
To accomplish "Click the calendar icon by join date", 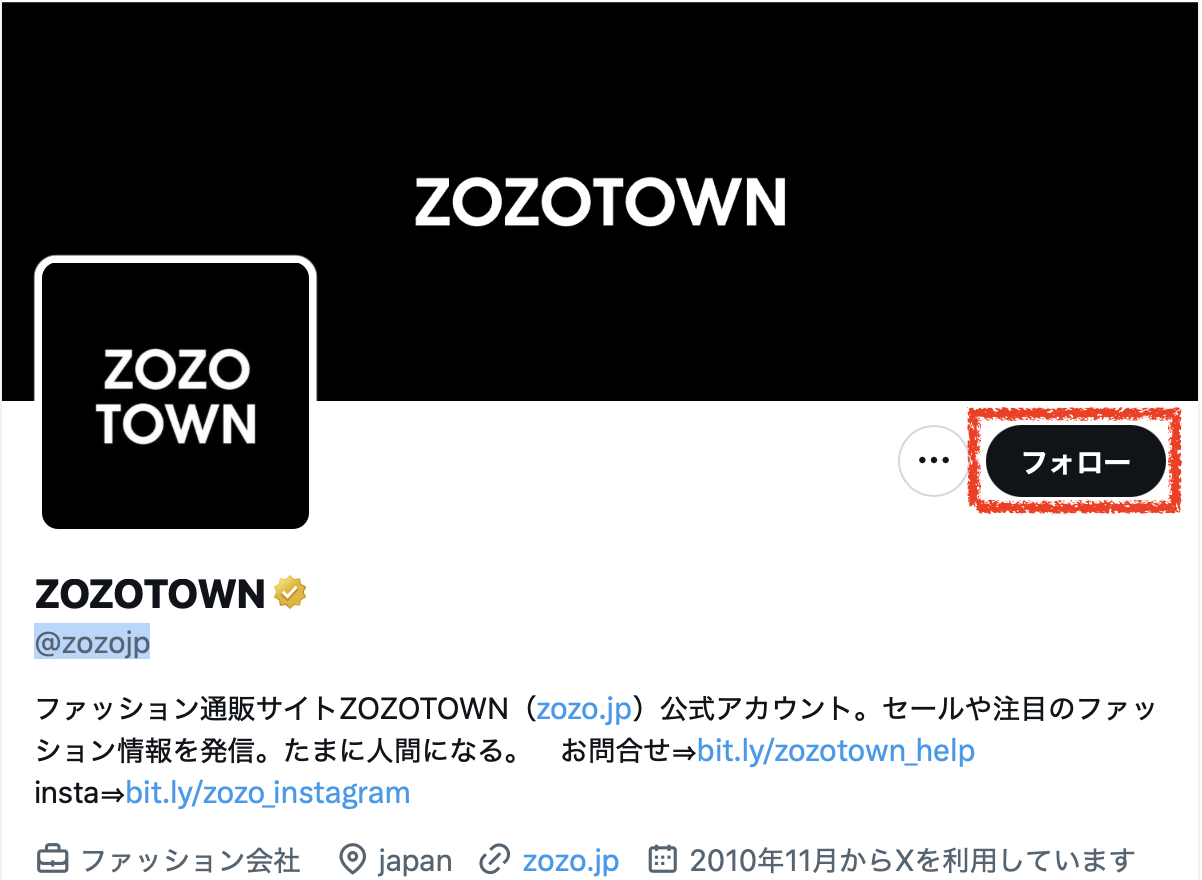I will tap(663, 859).
